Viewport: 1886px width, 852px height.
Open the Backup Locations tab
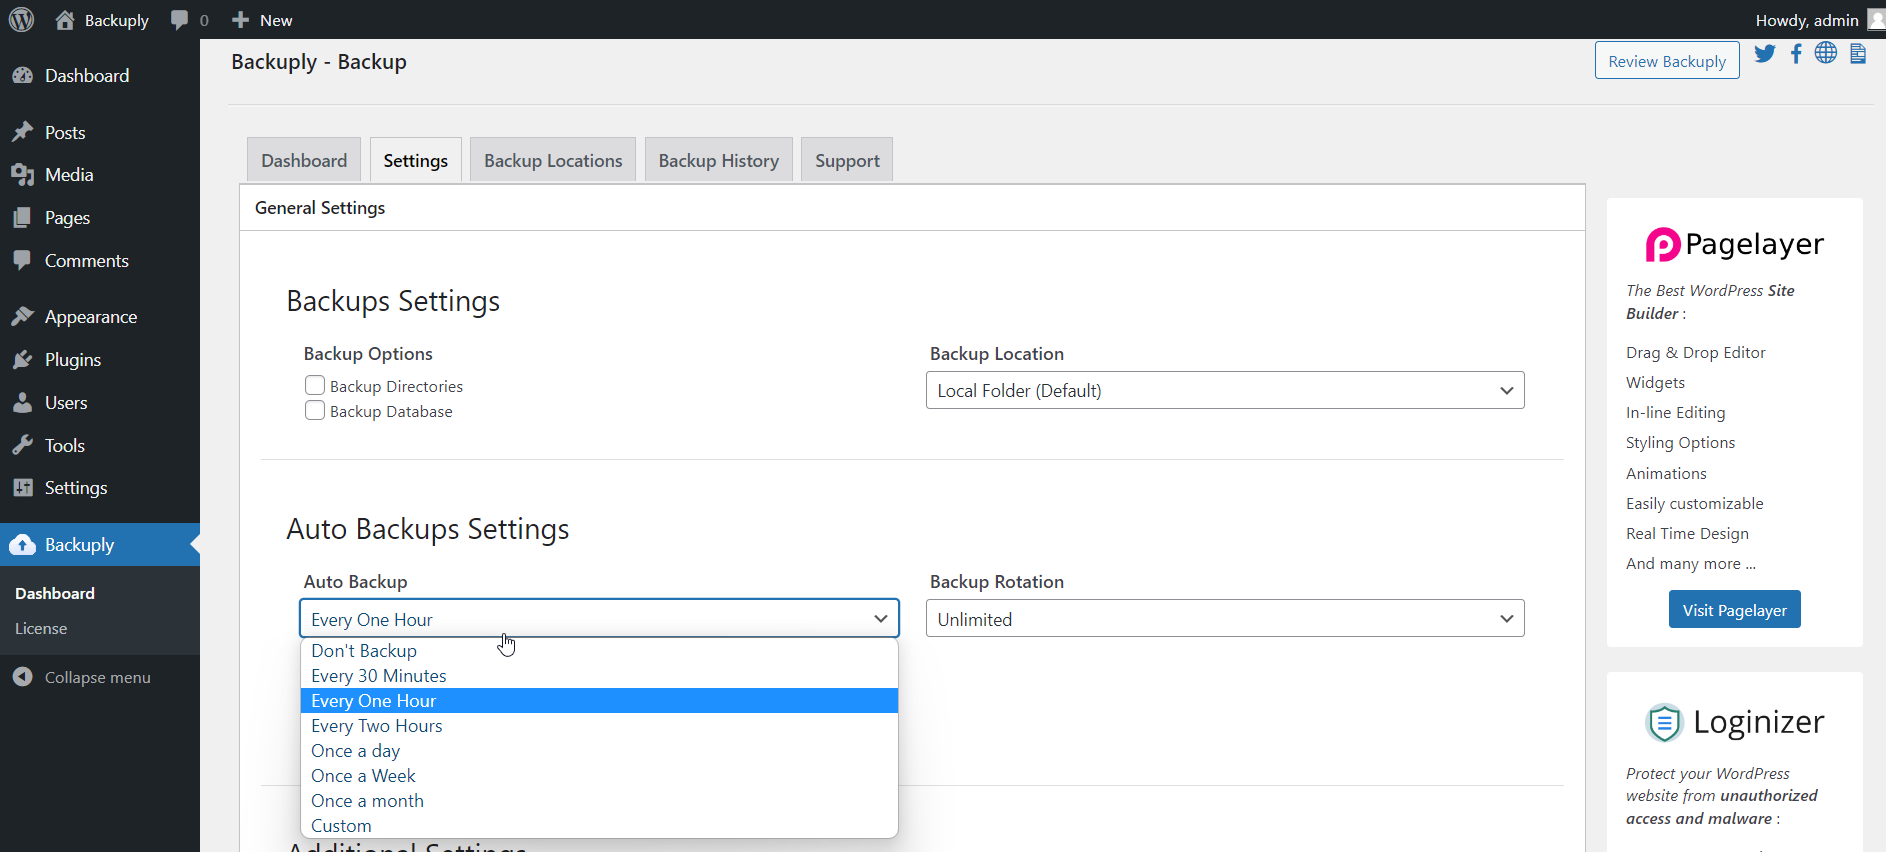[552, 161]
